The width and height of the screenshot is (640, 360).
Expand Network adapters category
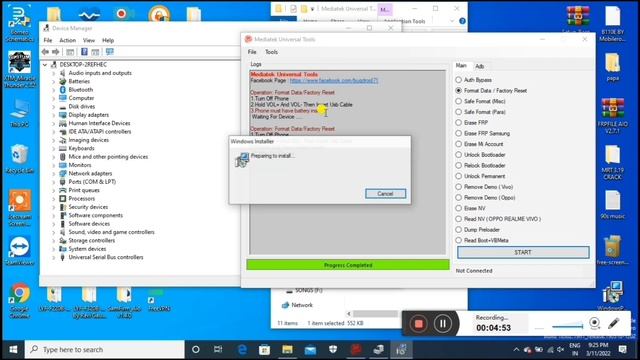pyautogui.click(x=53, y=173)
